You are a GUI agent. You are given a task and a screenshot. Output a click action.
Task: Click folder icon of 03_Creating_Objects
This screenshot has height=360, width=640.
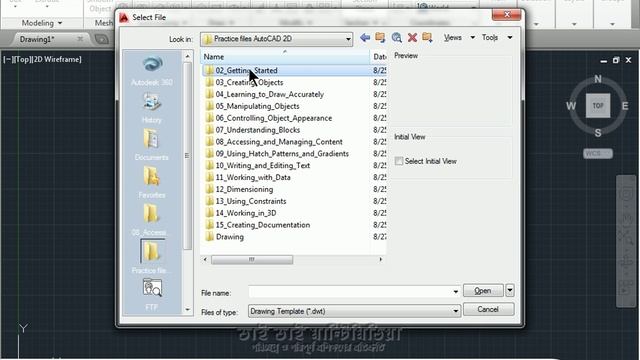[209, 82]
